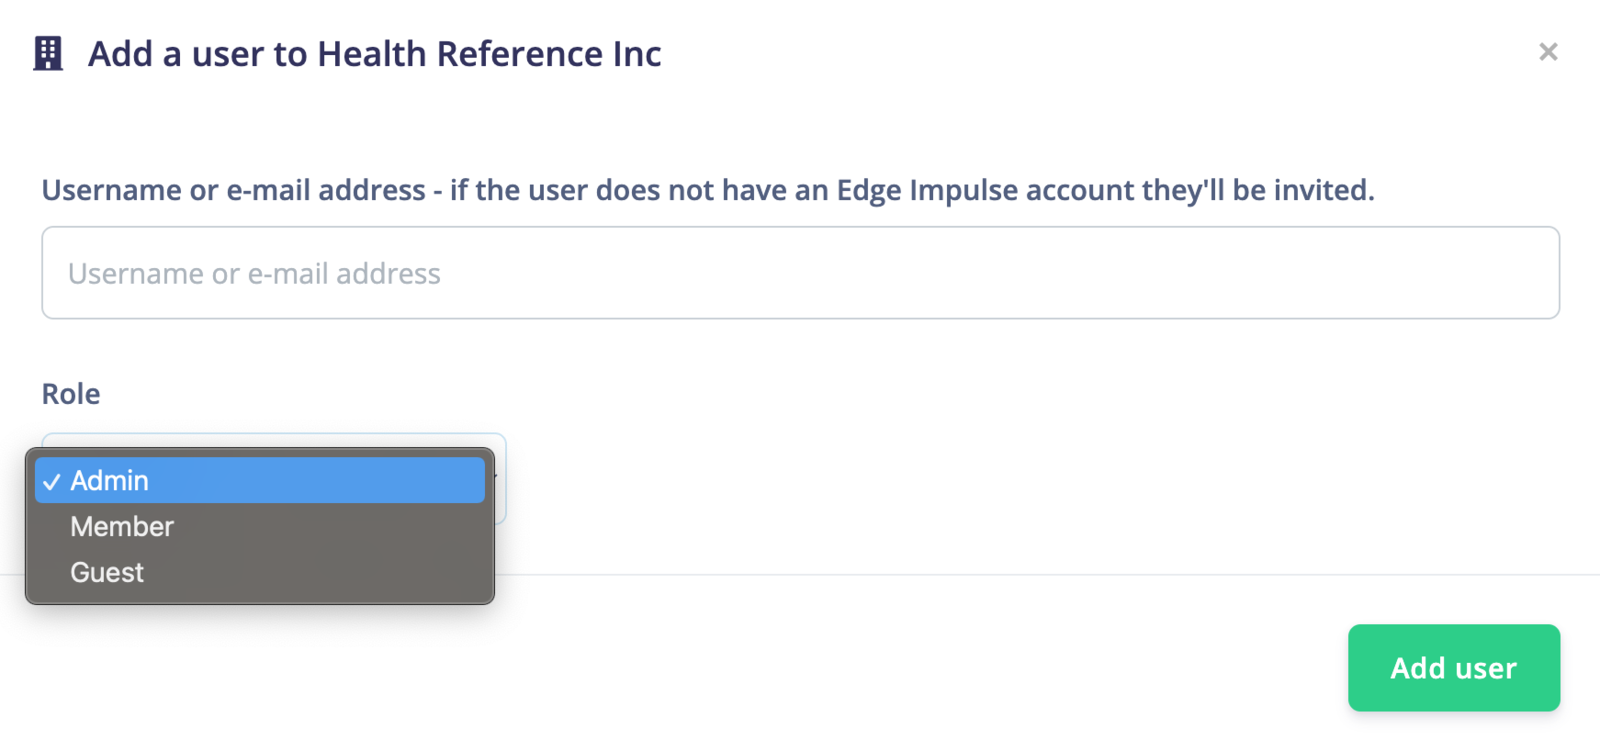Select the Admin role option

[x=260, y=480]
